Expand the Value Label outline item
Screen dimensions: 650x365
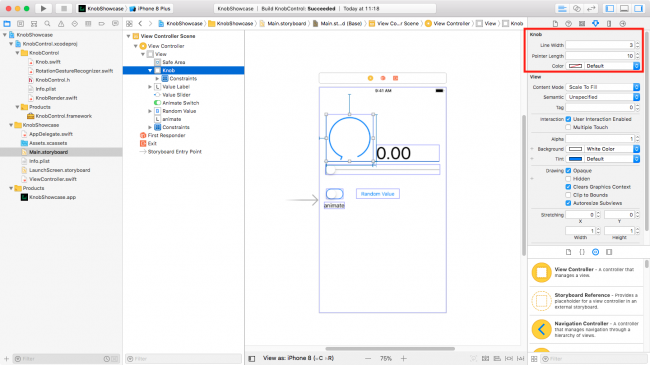click(150, 87)
